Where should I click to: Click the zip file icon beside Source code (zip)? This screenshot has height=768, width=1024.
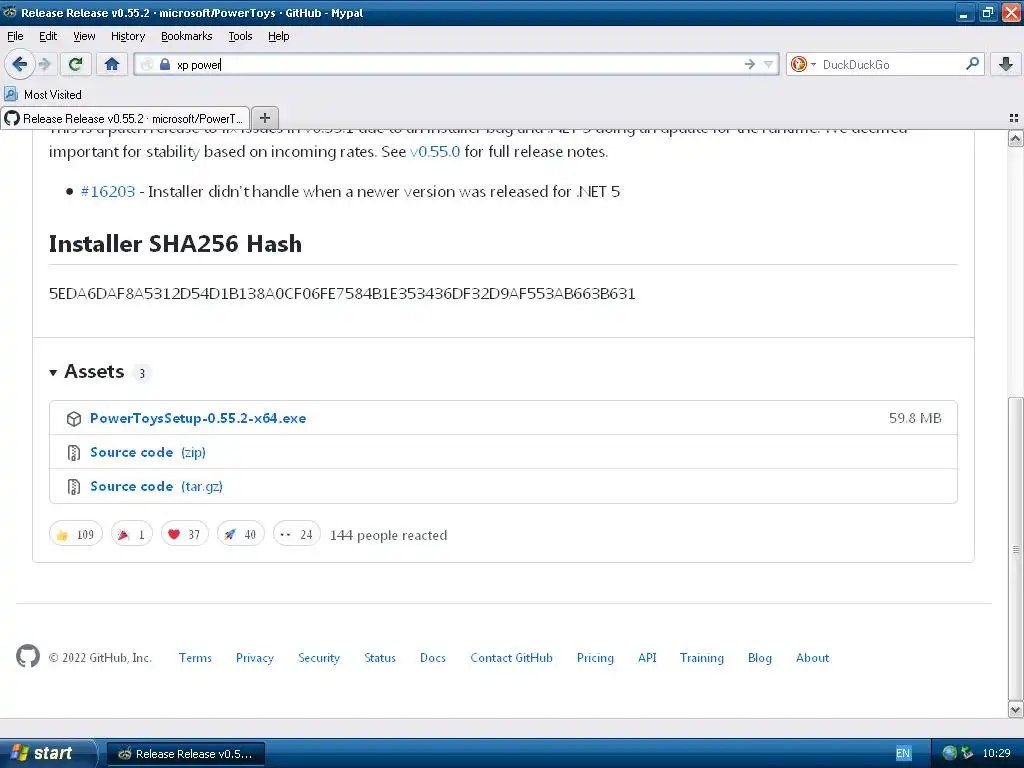pos(74,453)
